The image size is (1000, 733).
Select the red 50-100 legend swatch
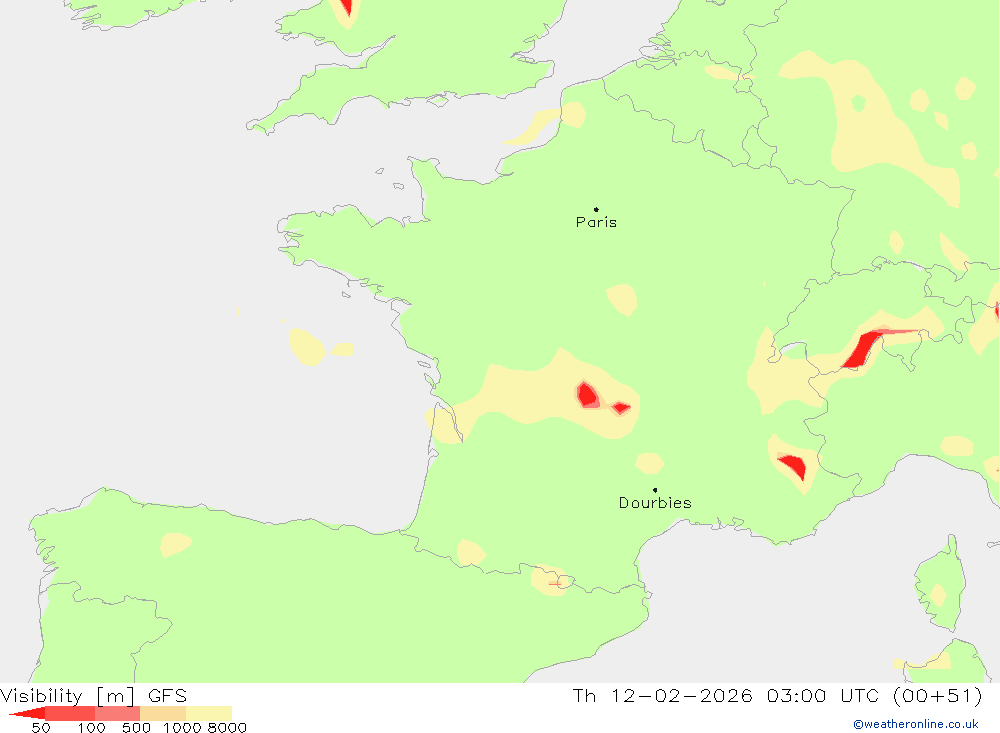pos(70,713)
